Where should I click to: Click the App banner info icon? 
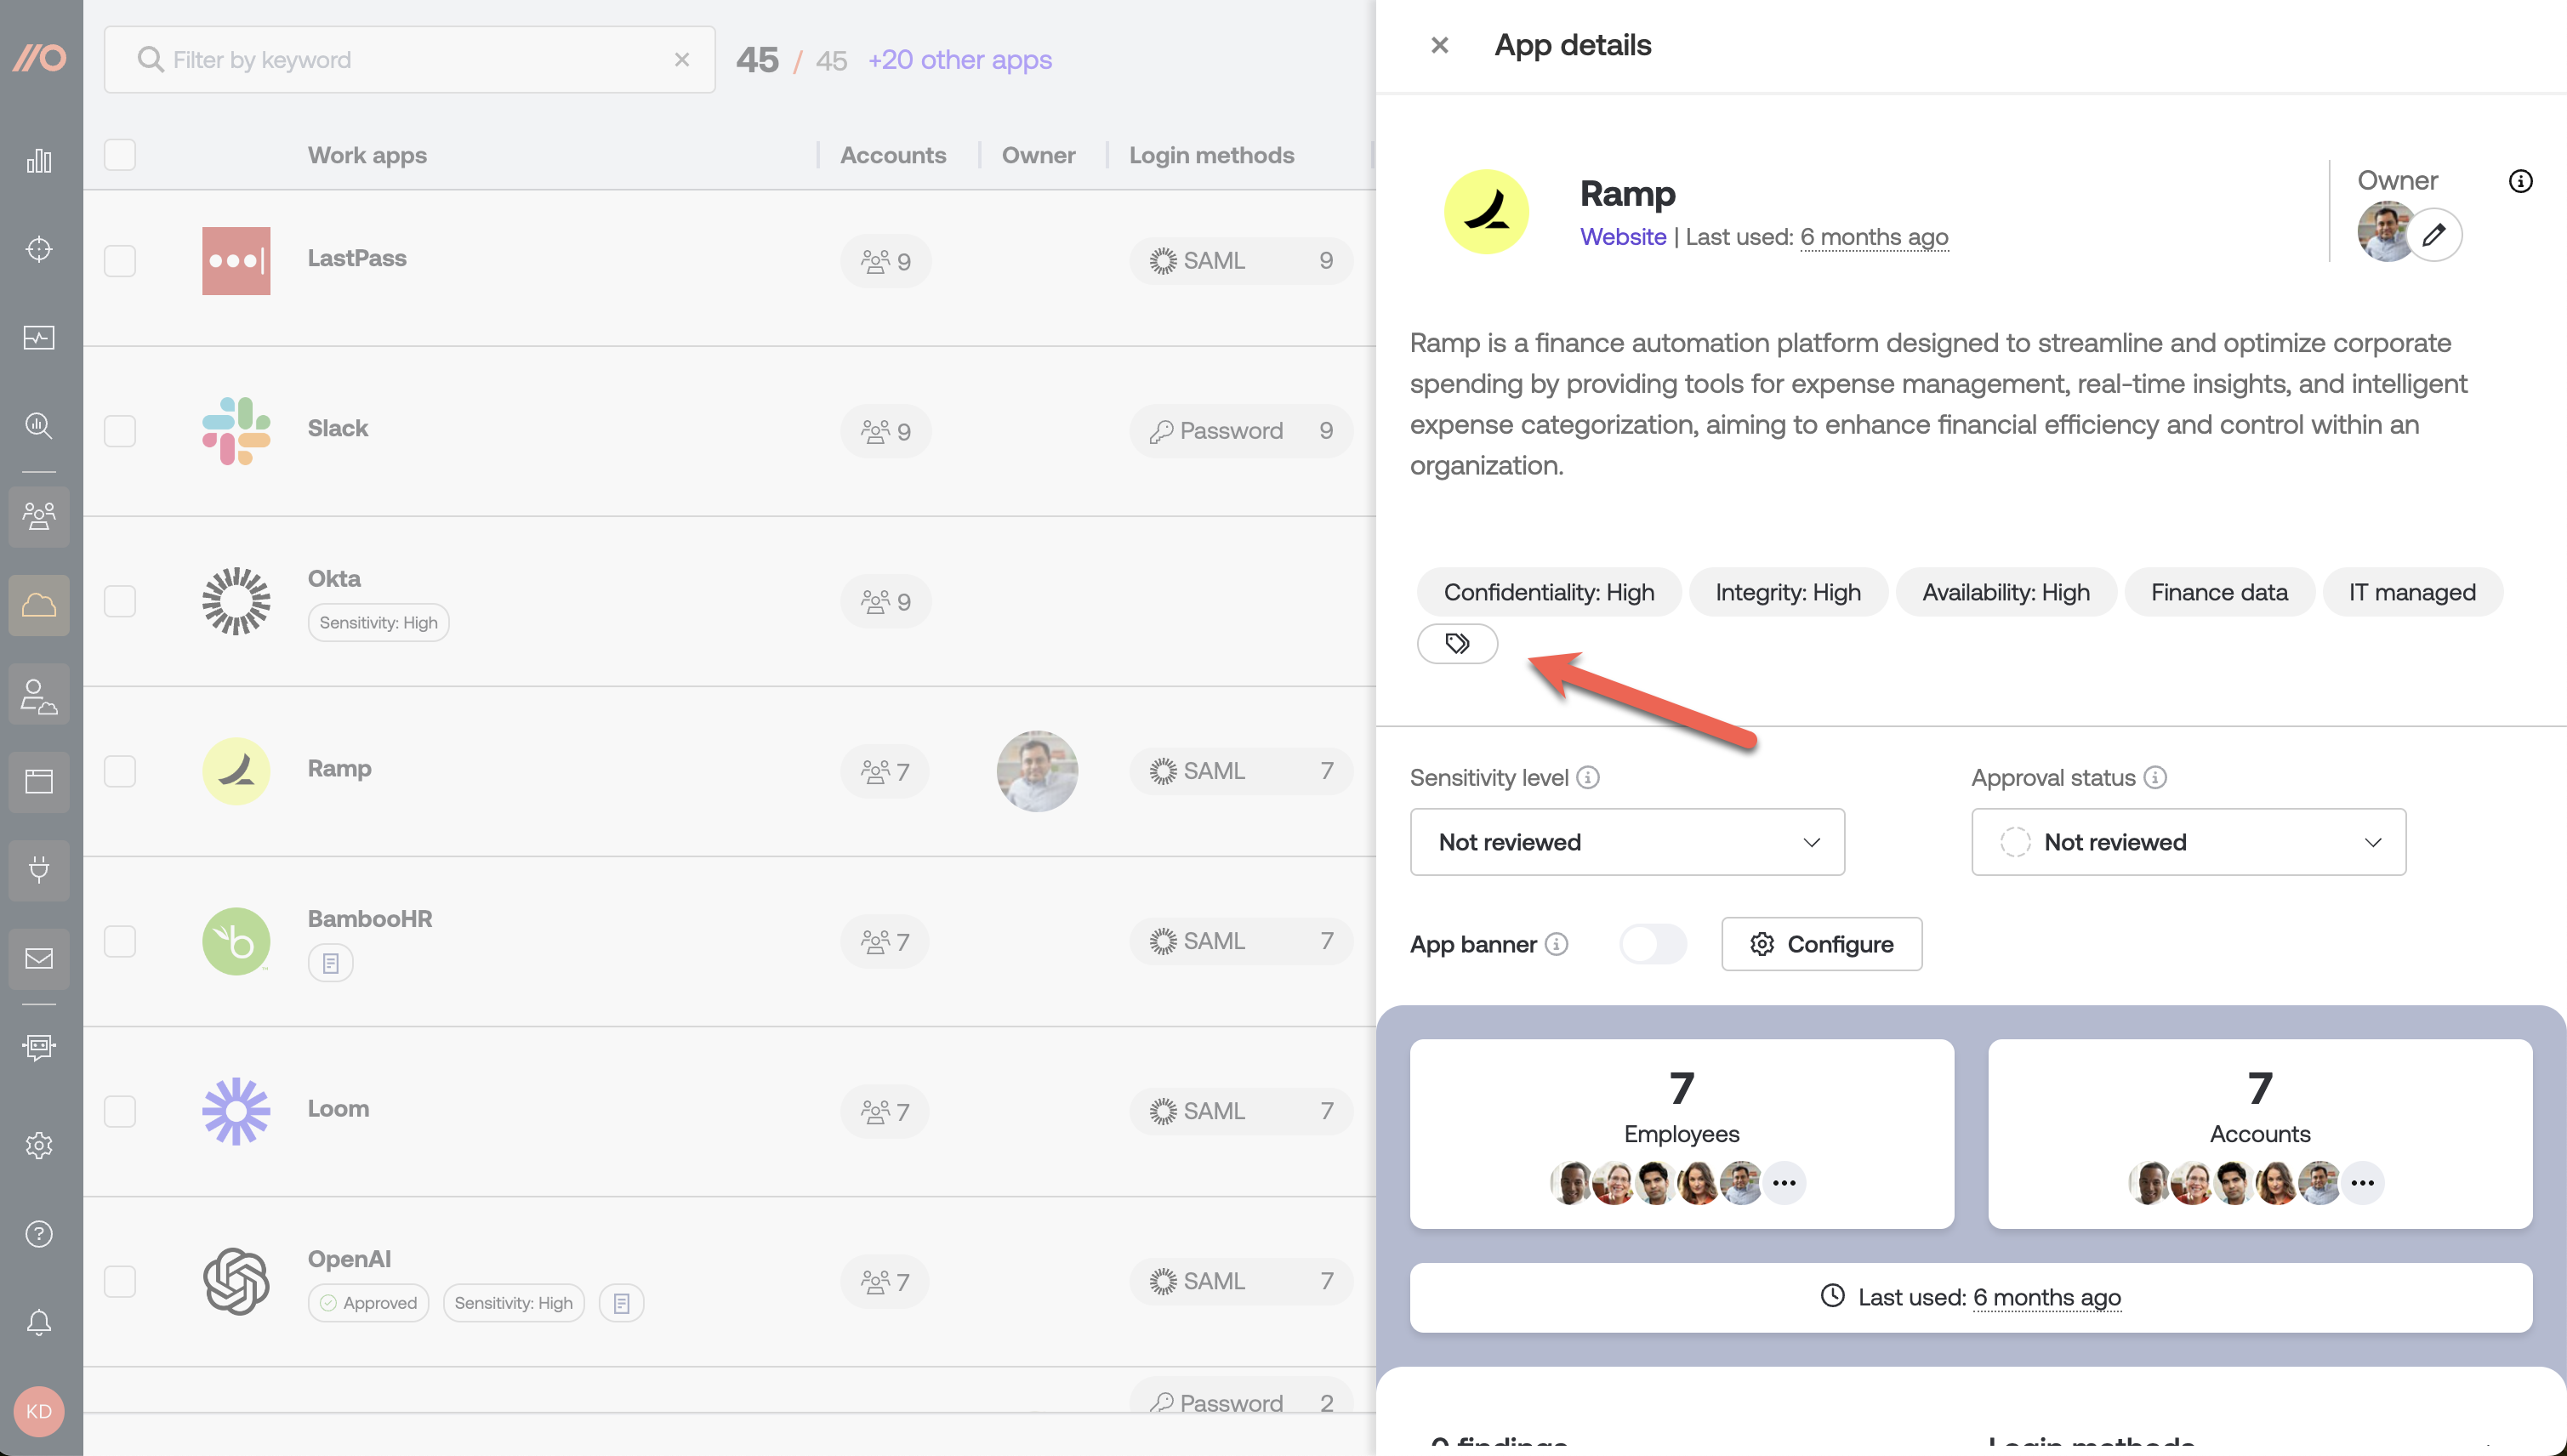1556,944
